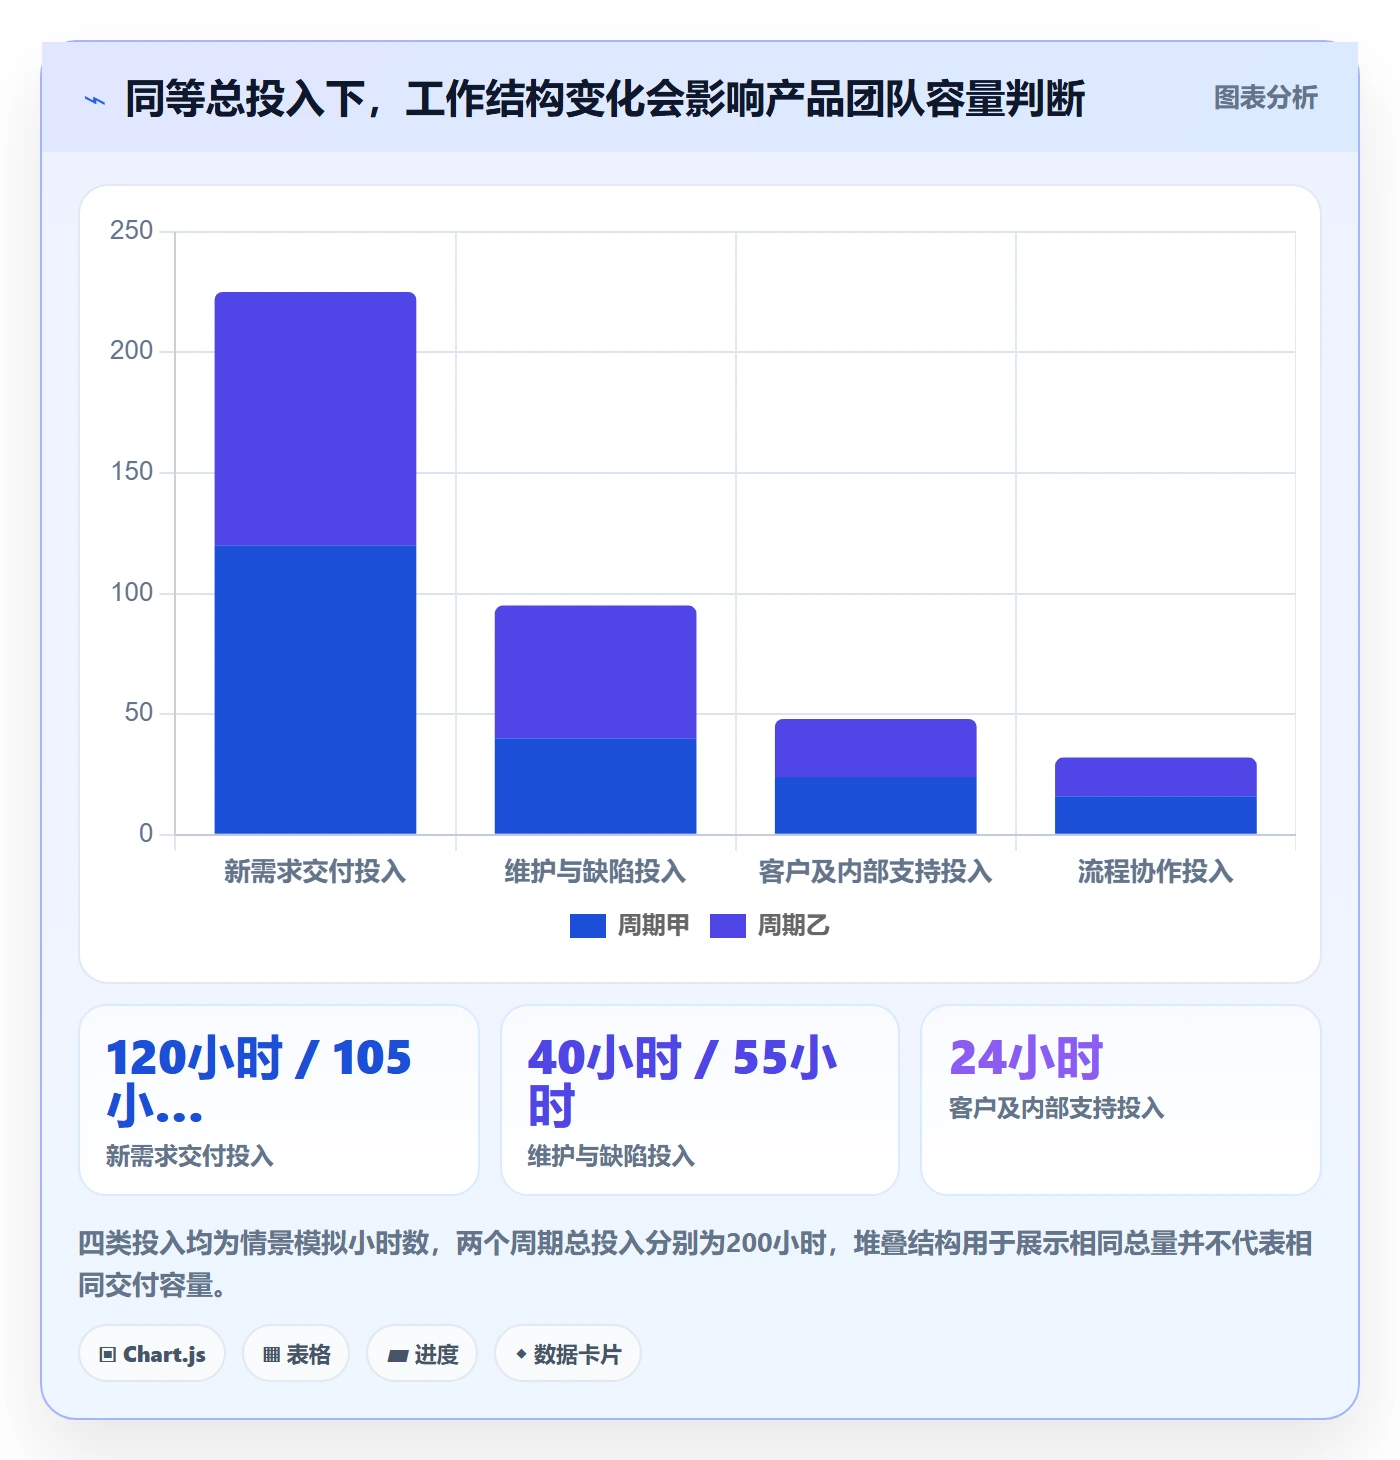1400x1460 pixels.
Task: Click the 客户及内部支持投入 x-axis category label
Action: (x=875, y=872)
